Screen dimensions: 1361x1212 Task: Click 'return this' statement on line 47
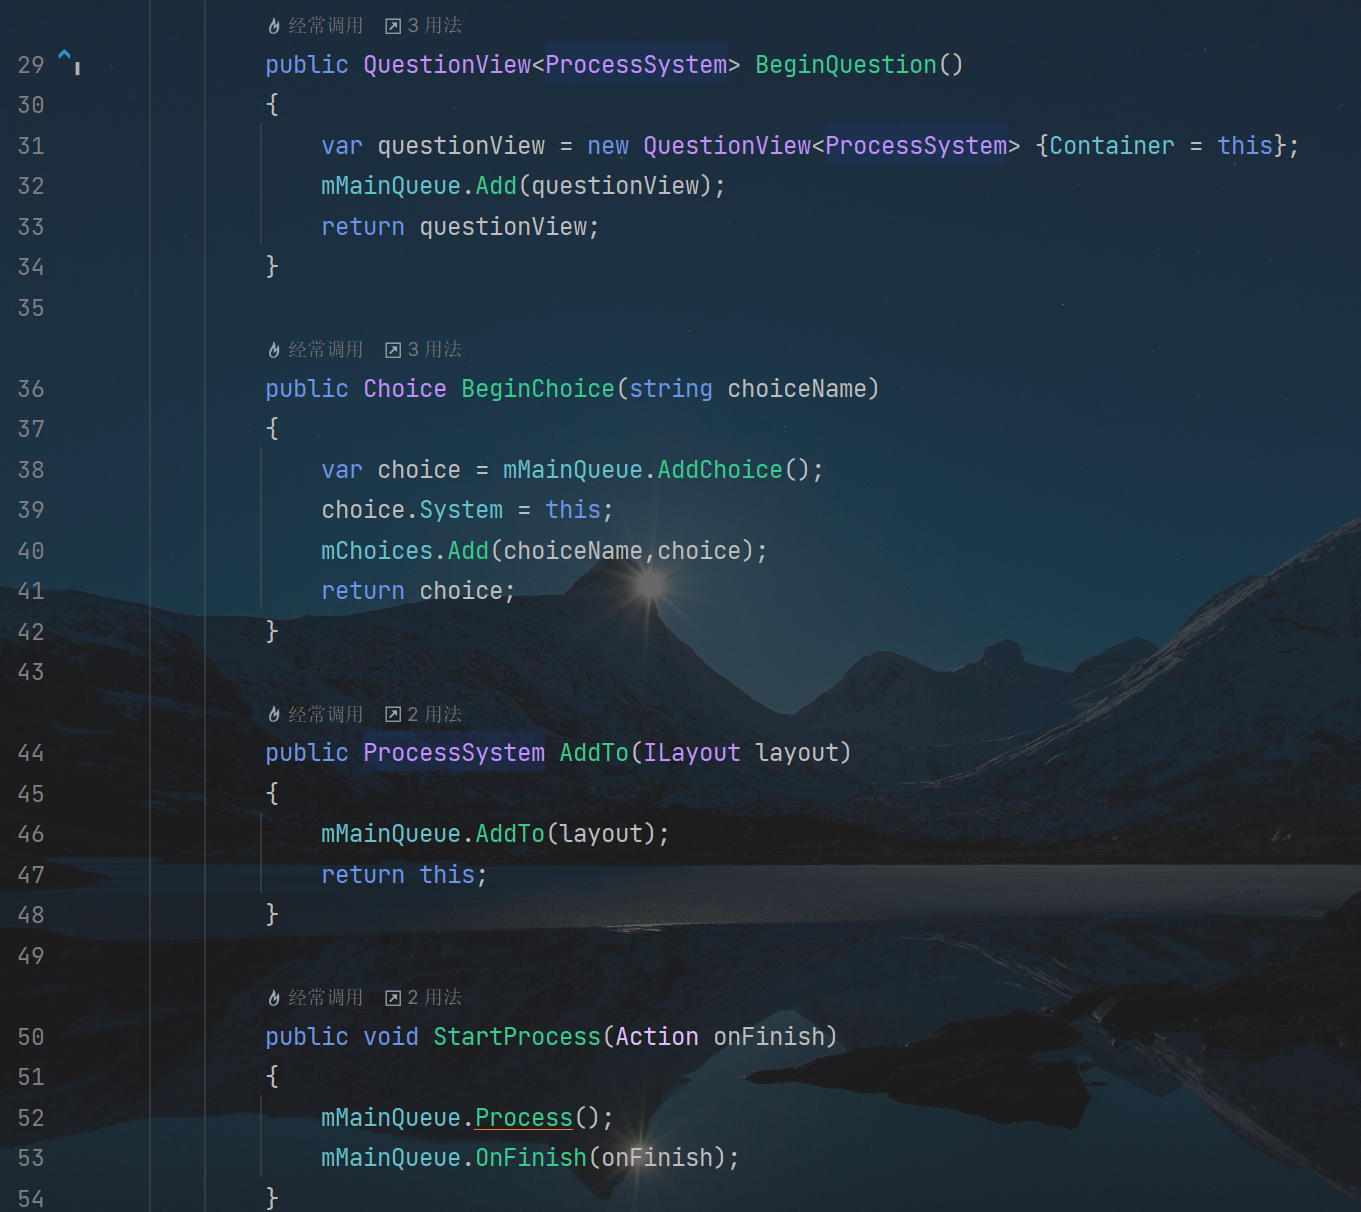click(x=404, y=875)
